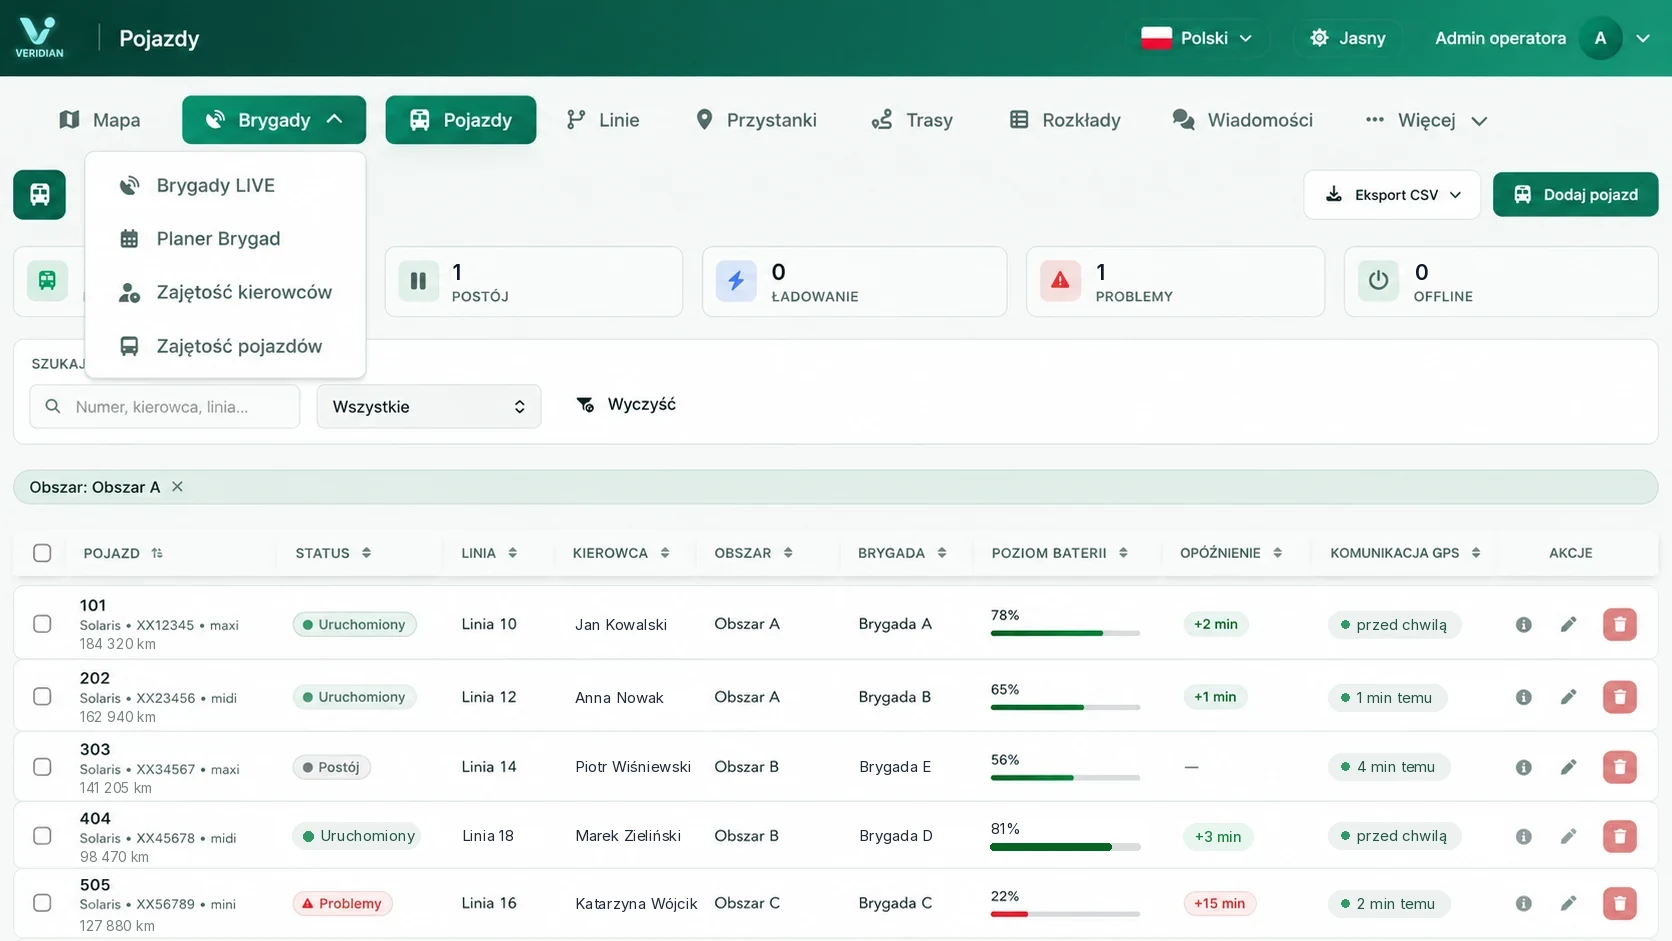Expand the admin account chevron
Image resolution: width=1672 pixels, height=941 pixels.
tap(1643, 38)
